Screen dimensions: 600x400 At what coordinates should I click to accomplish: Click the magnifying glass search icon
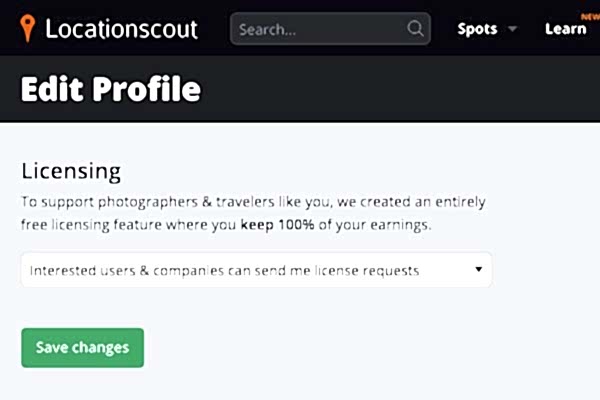[415, 29]
